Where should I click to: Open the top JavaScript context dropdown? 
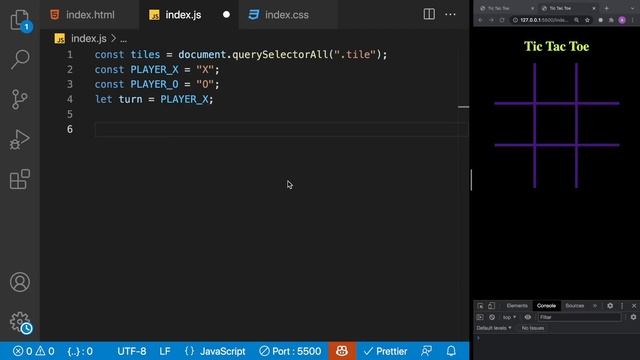[x=509, y=317]
